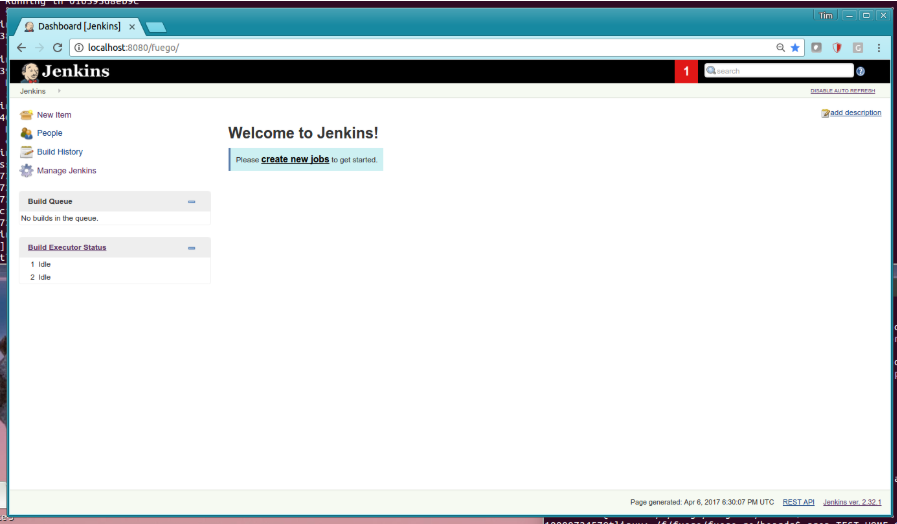Click the Build History notepad icon
The height and width of the screenshot is (524, 897).
click(x=26, y=152)
